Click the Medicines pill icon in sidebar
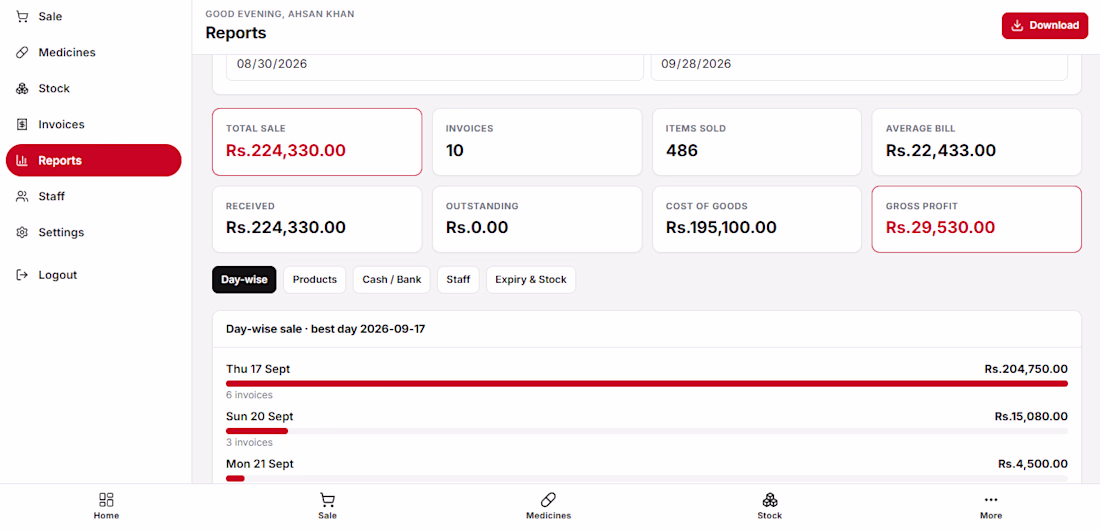Viewport: 1100px width, 530px height. click(22, 53)
